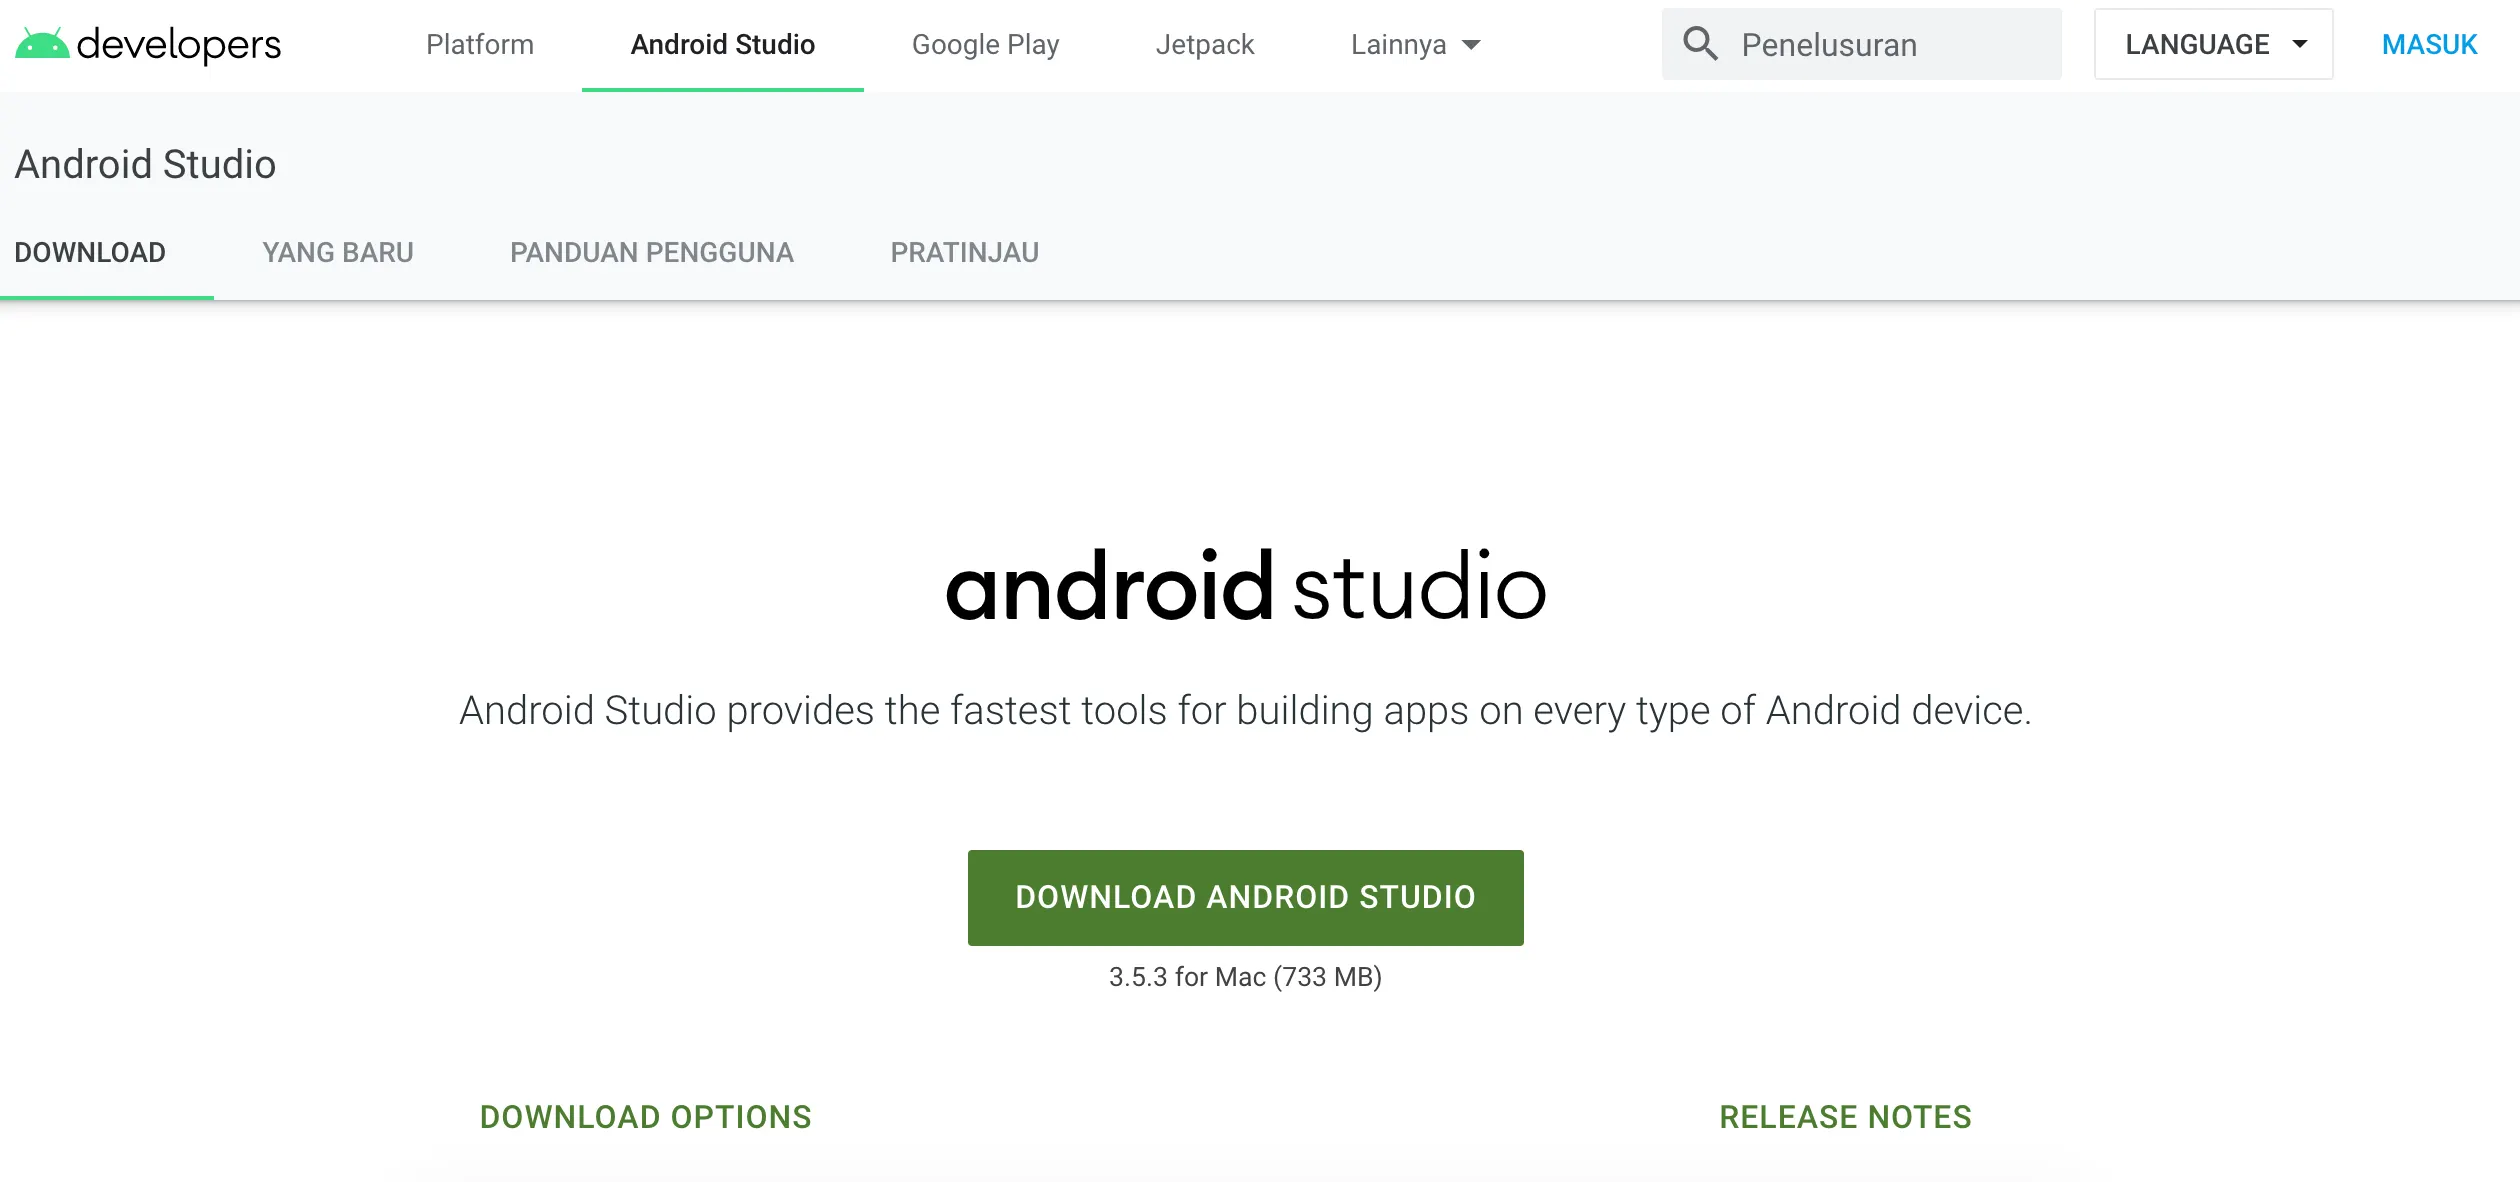
Task: Click the DOWNLOAD OPTIONS link
Action: [646, 1117]
